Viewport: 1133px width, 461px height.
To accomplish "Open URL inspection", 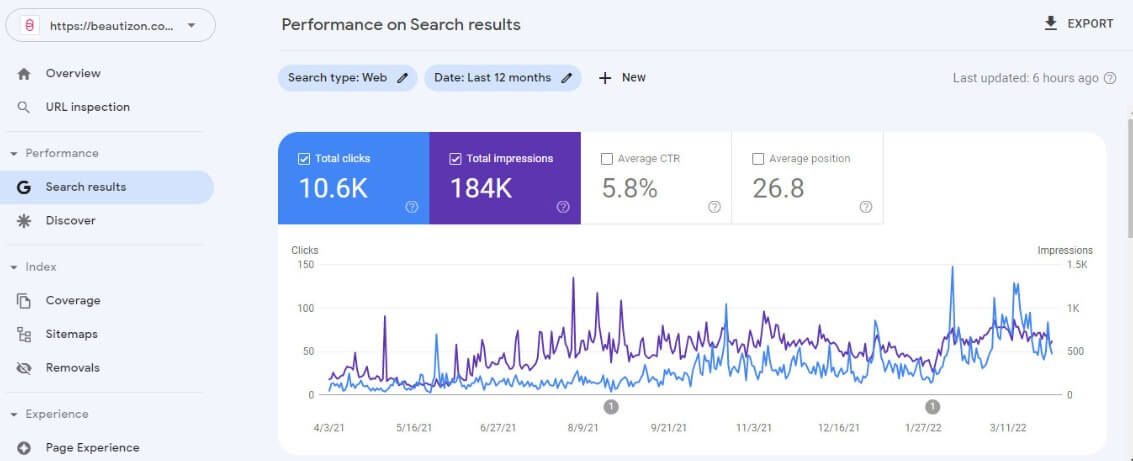I will pos(87,107).
